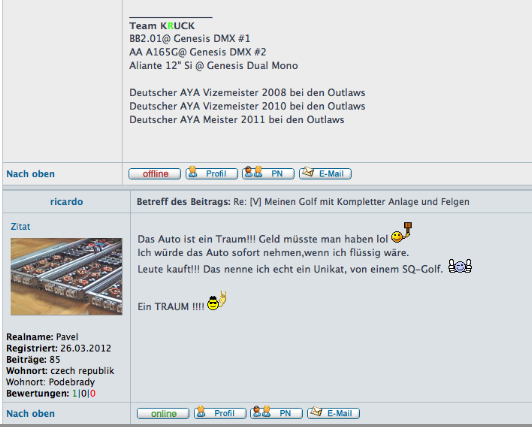Click E-Mail button next to offline status

[x=325, y=174]
